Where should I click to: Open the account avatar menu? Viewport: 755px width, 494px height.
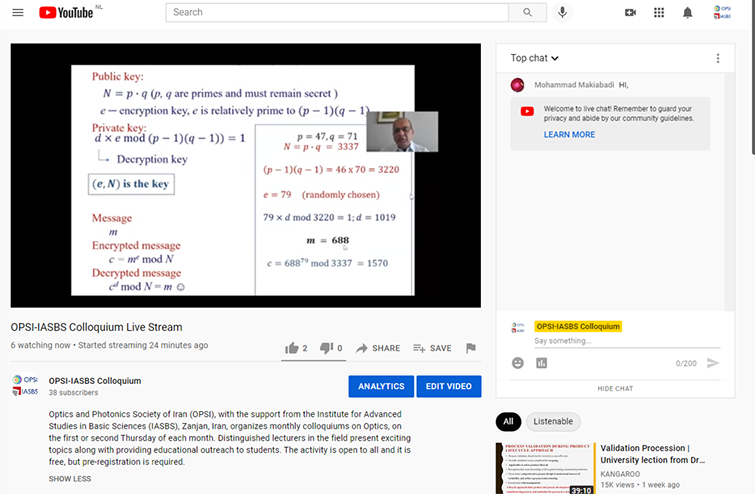724,12
